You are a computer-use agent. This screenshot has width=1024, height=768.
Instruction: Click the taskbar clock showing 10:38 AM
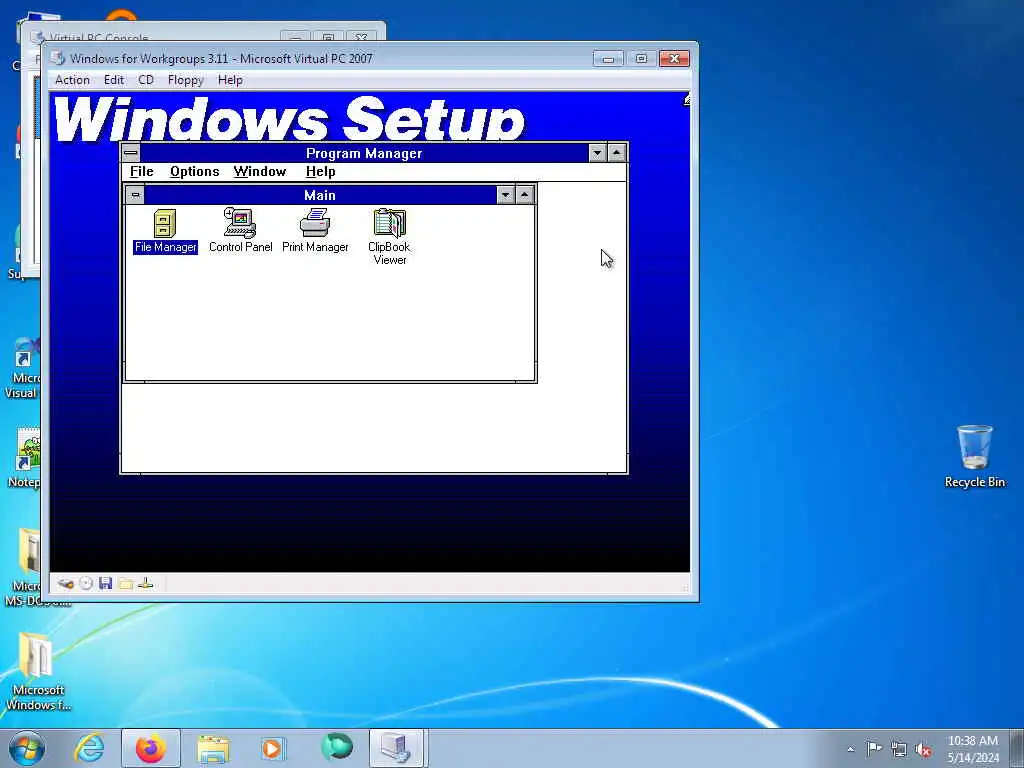(972, 749)
